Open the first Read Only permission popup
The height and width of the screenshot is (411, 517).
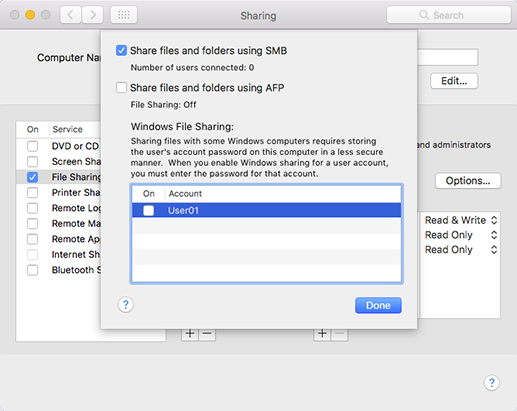point(461,235)
